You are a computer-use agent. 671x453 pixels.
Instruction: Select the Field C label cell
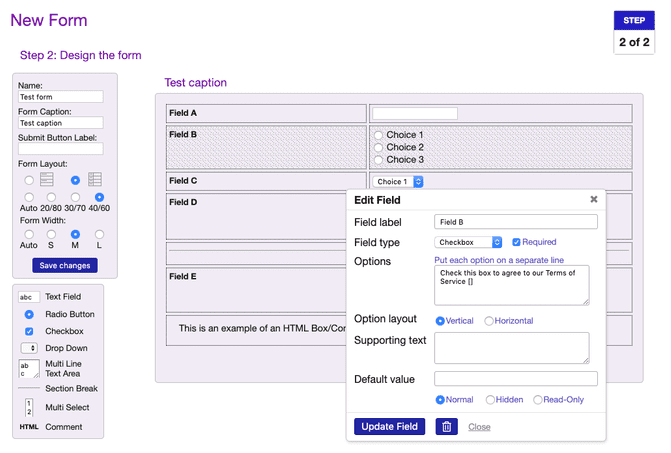pos(266,181)
